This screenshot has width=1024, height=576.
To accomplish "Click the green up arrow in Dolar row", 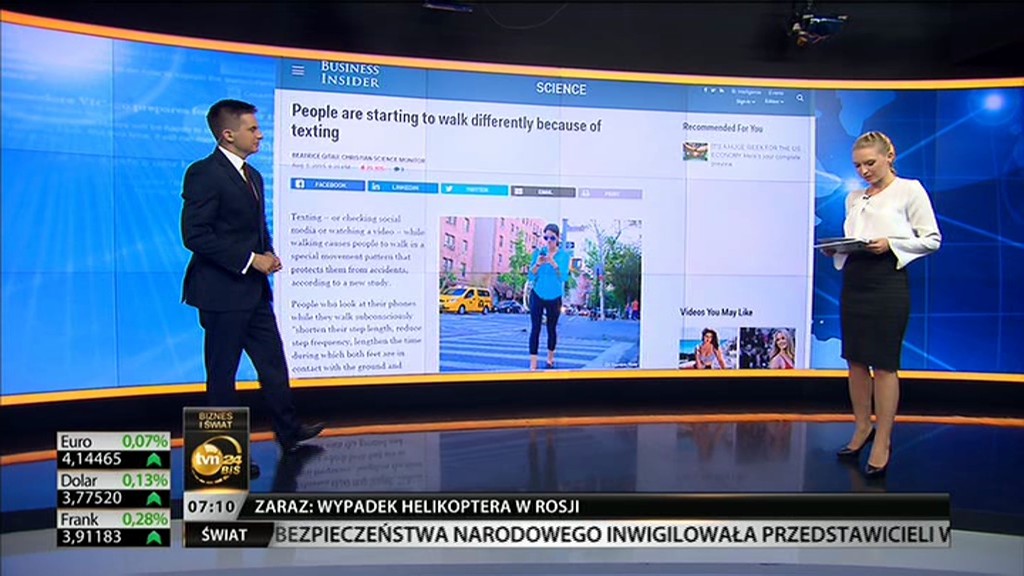I will click(153, 499).
